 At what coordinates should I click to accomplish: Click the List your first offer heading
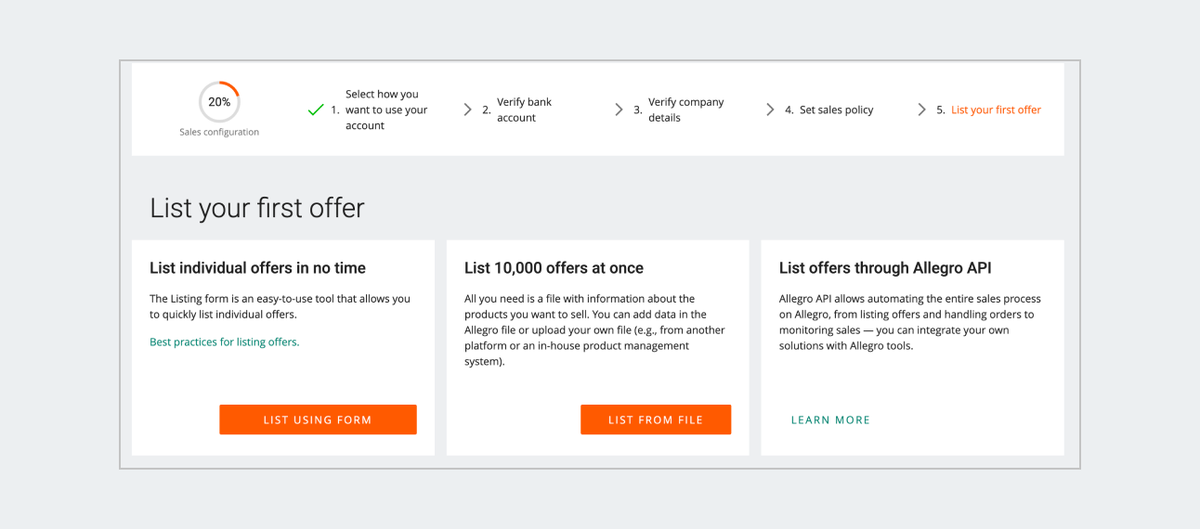257,208
